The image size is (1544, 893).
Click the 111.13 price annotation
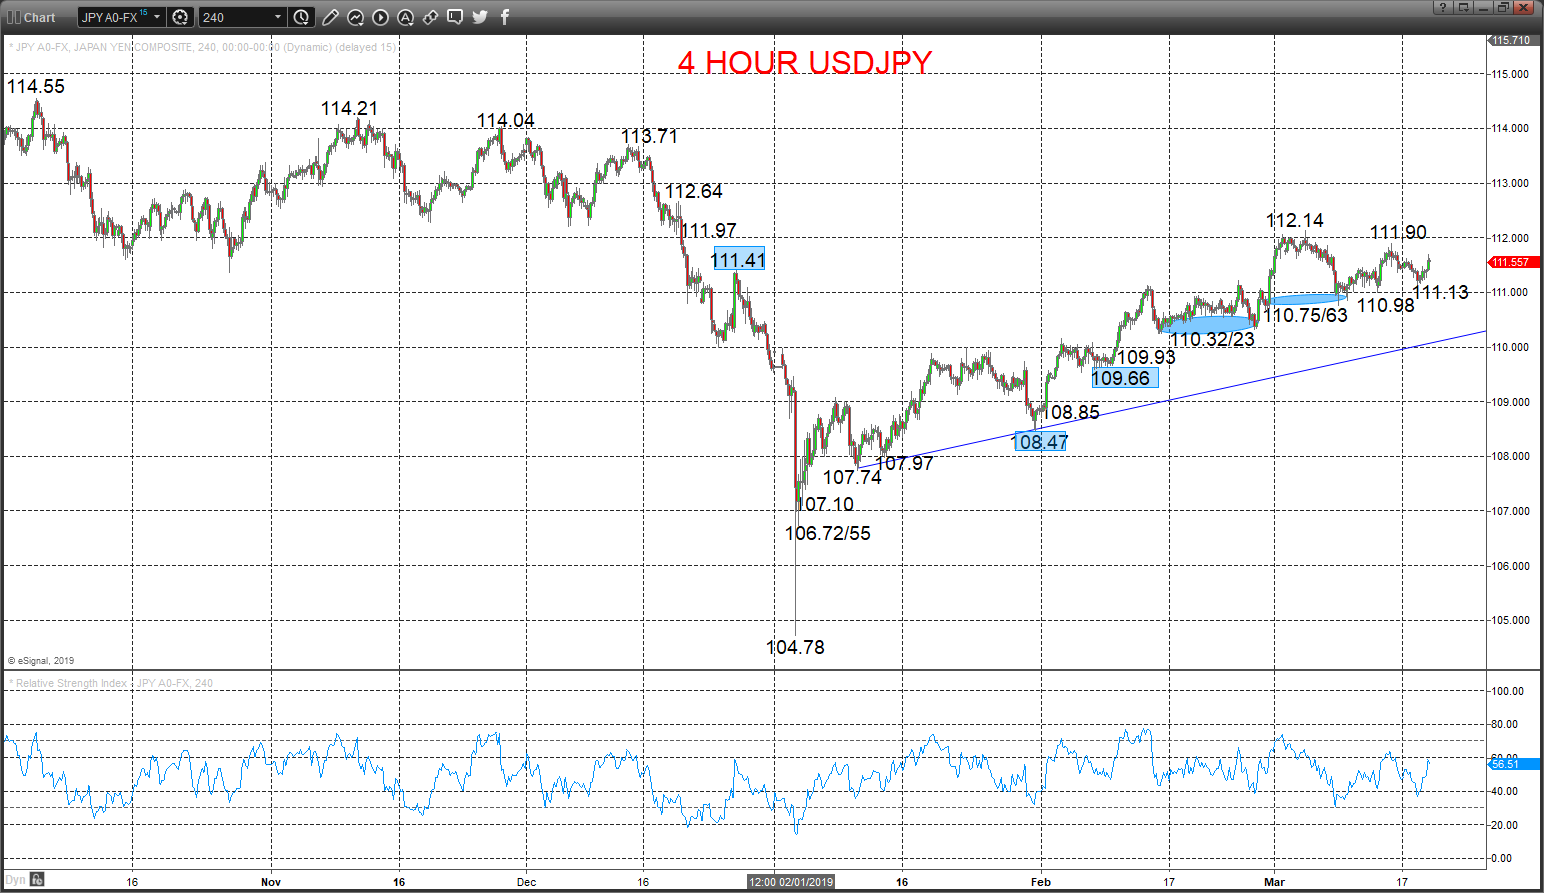point(1440,292)
